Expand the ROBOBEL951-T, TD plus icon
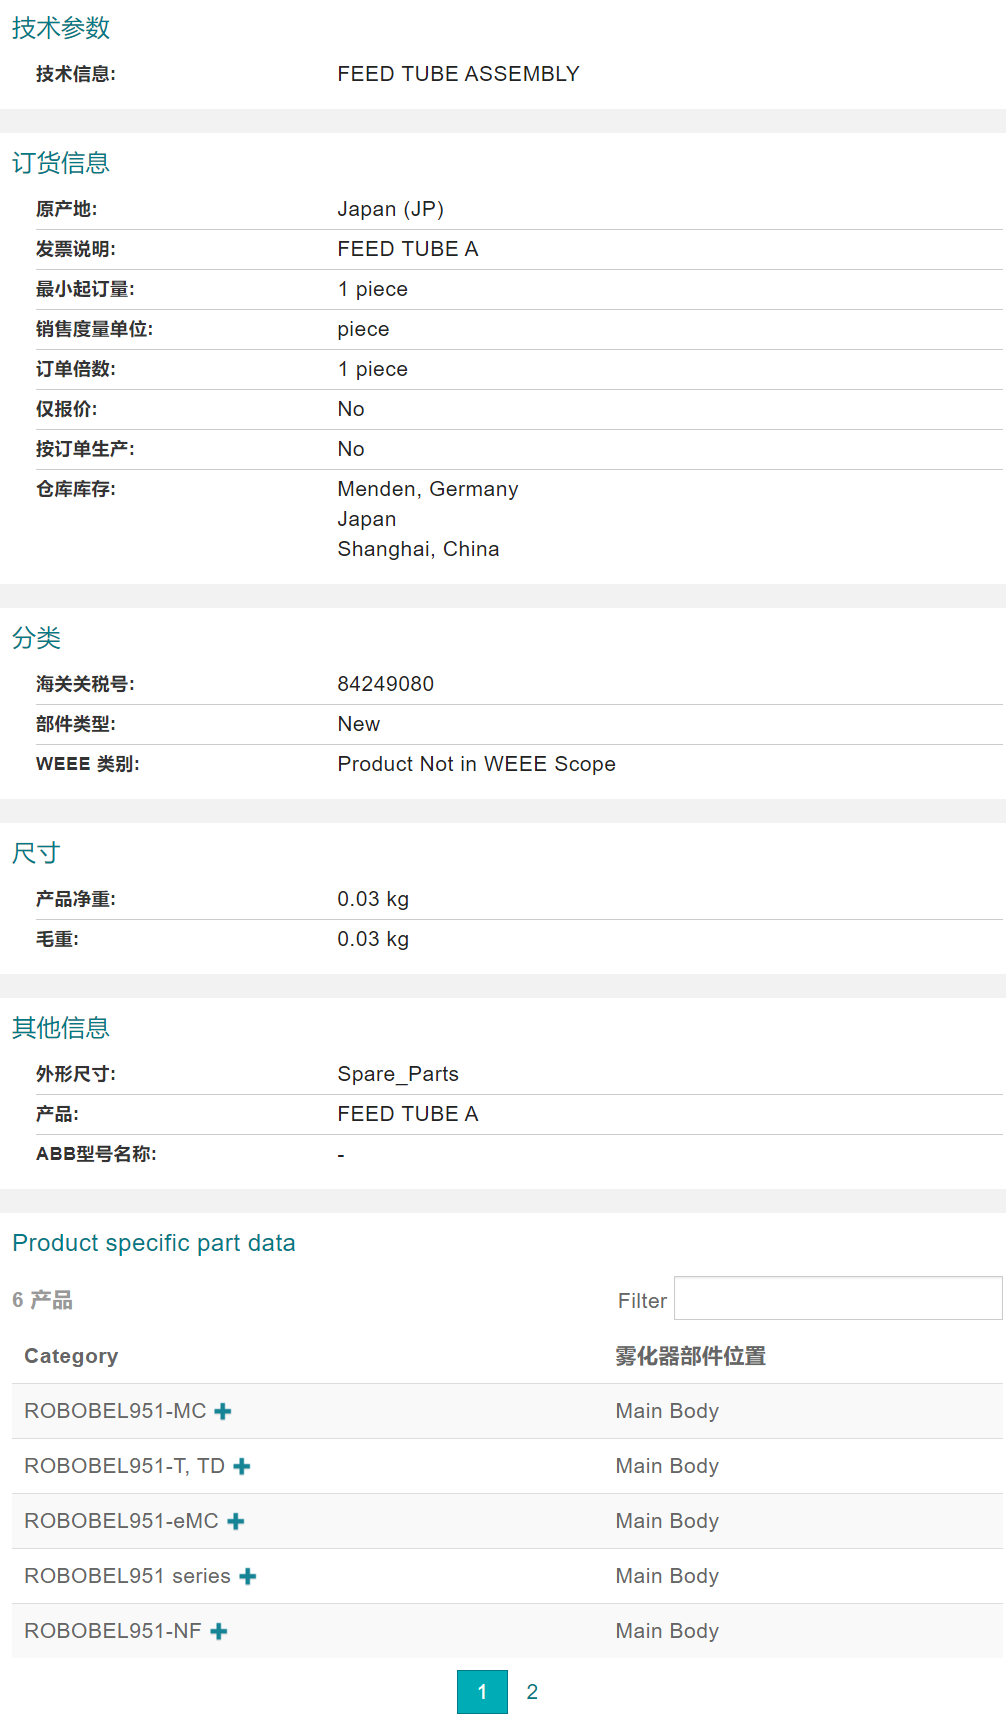Image resolution: width=1006 pixels, height=1716 pixels. (x=242, y=1466)
